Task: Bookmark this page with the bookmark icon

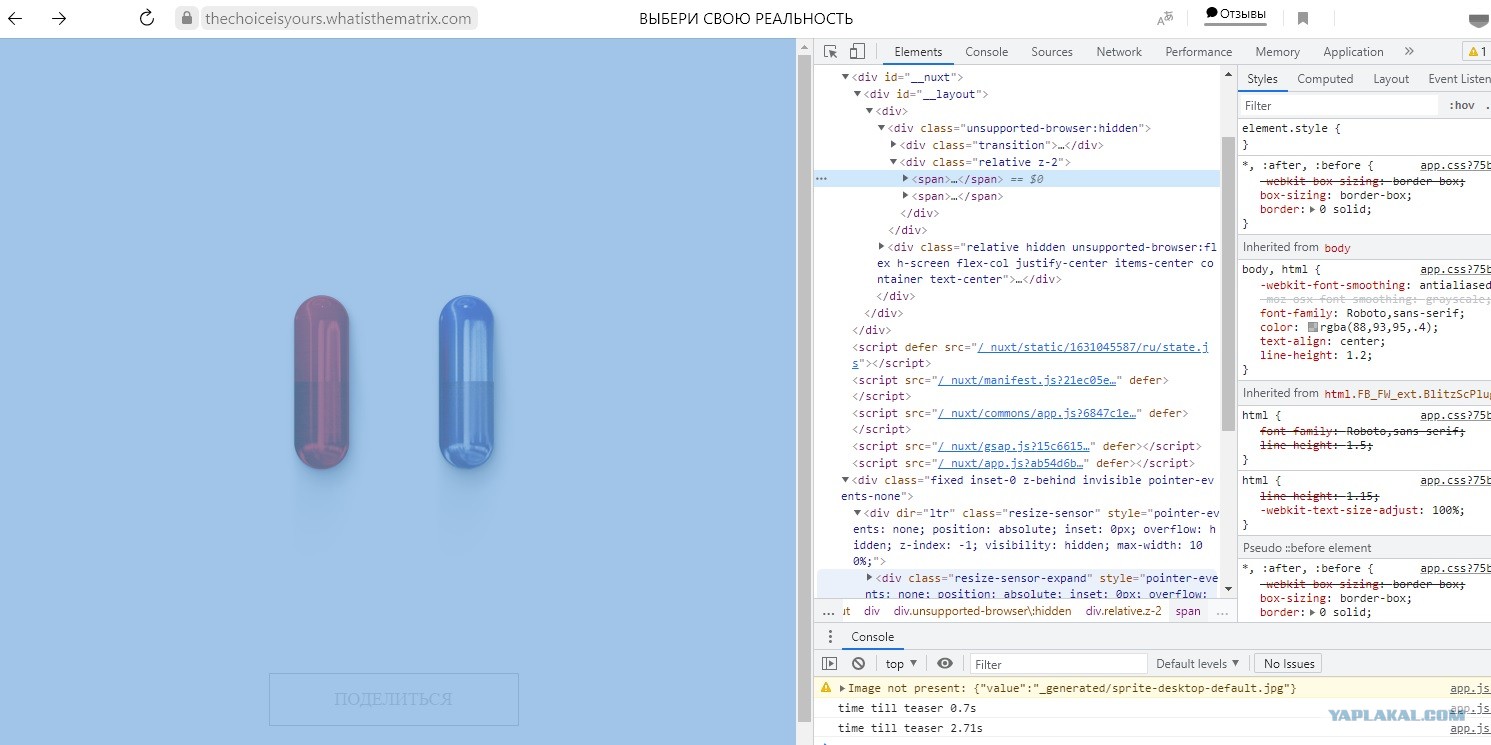Action: [1303, 18]
